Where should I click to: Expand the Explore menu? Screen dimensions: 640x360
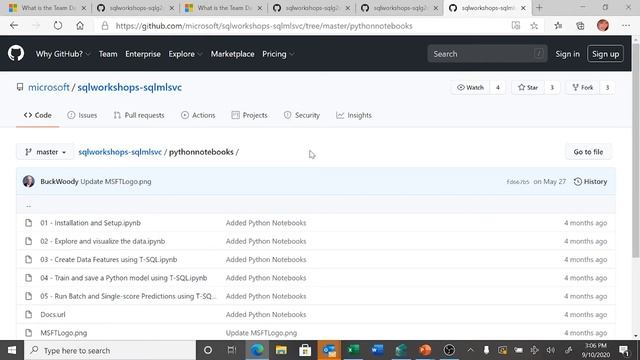(x=185, y=54)
